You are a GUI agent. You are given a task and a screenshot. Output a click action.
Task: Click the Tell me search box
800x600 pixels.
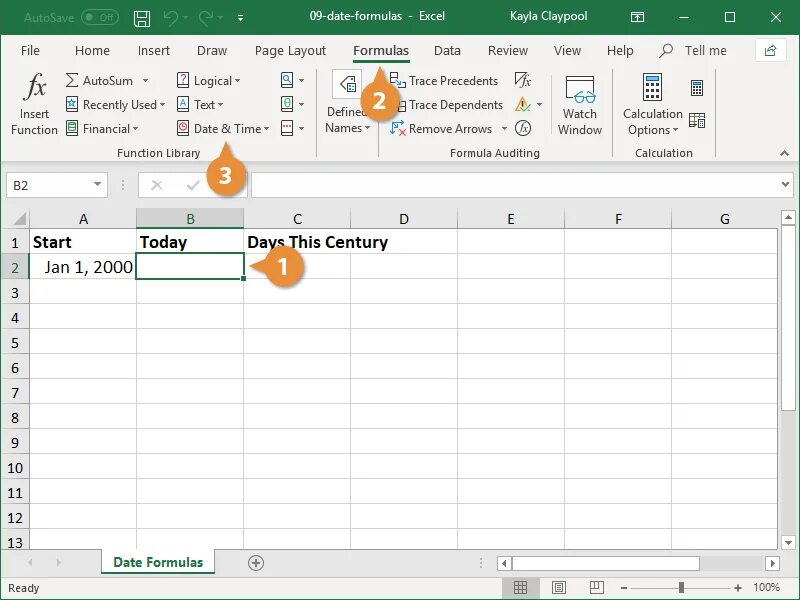coord(693,51)
